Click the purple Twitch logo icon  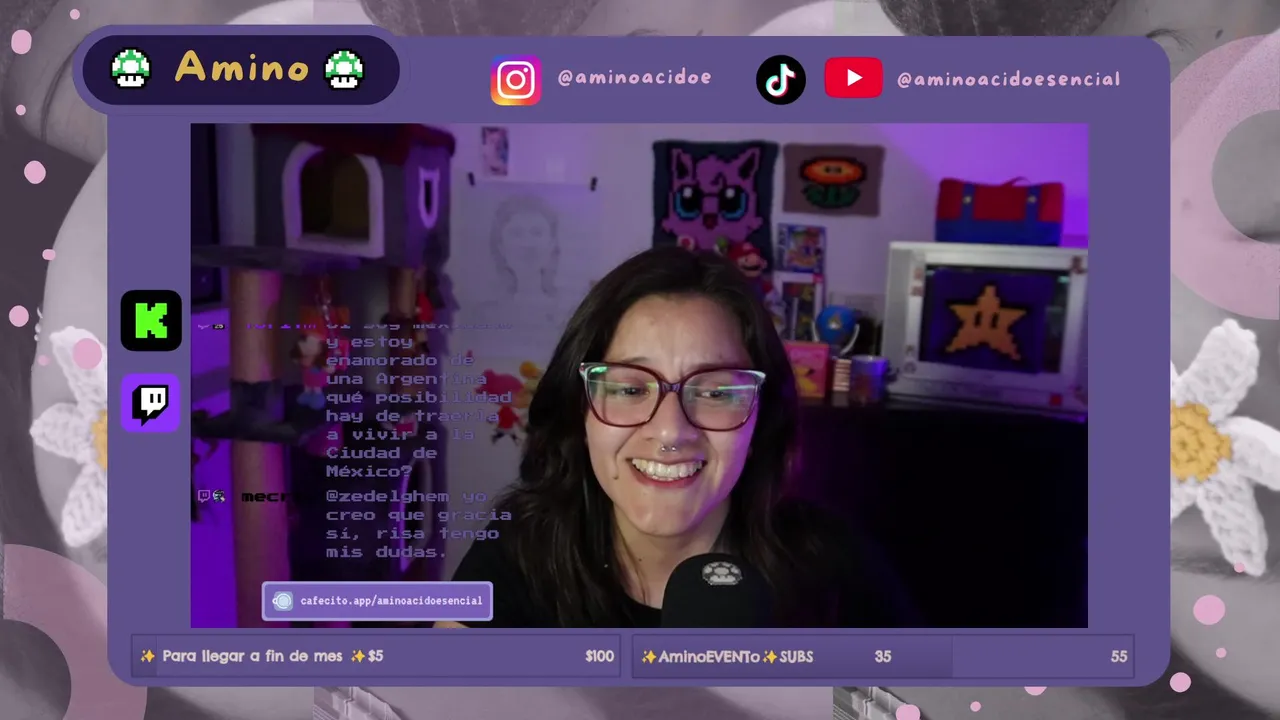coord(151,403)
